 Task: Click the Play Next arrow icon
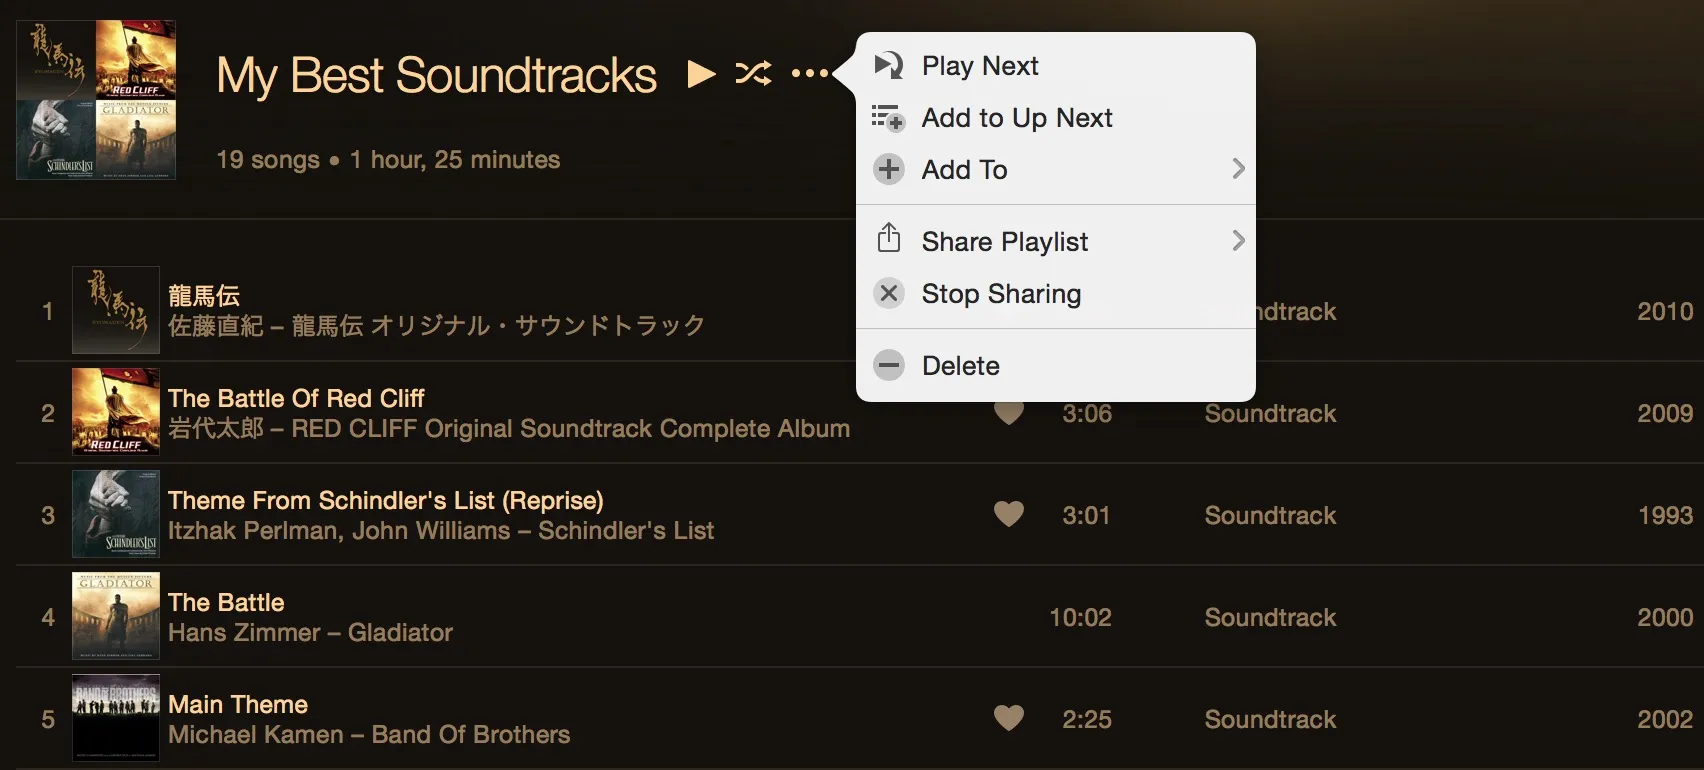pyautogui.click(x=888, y=65)
